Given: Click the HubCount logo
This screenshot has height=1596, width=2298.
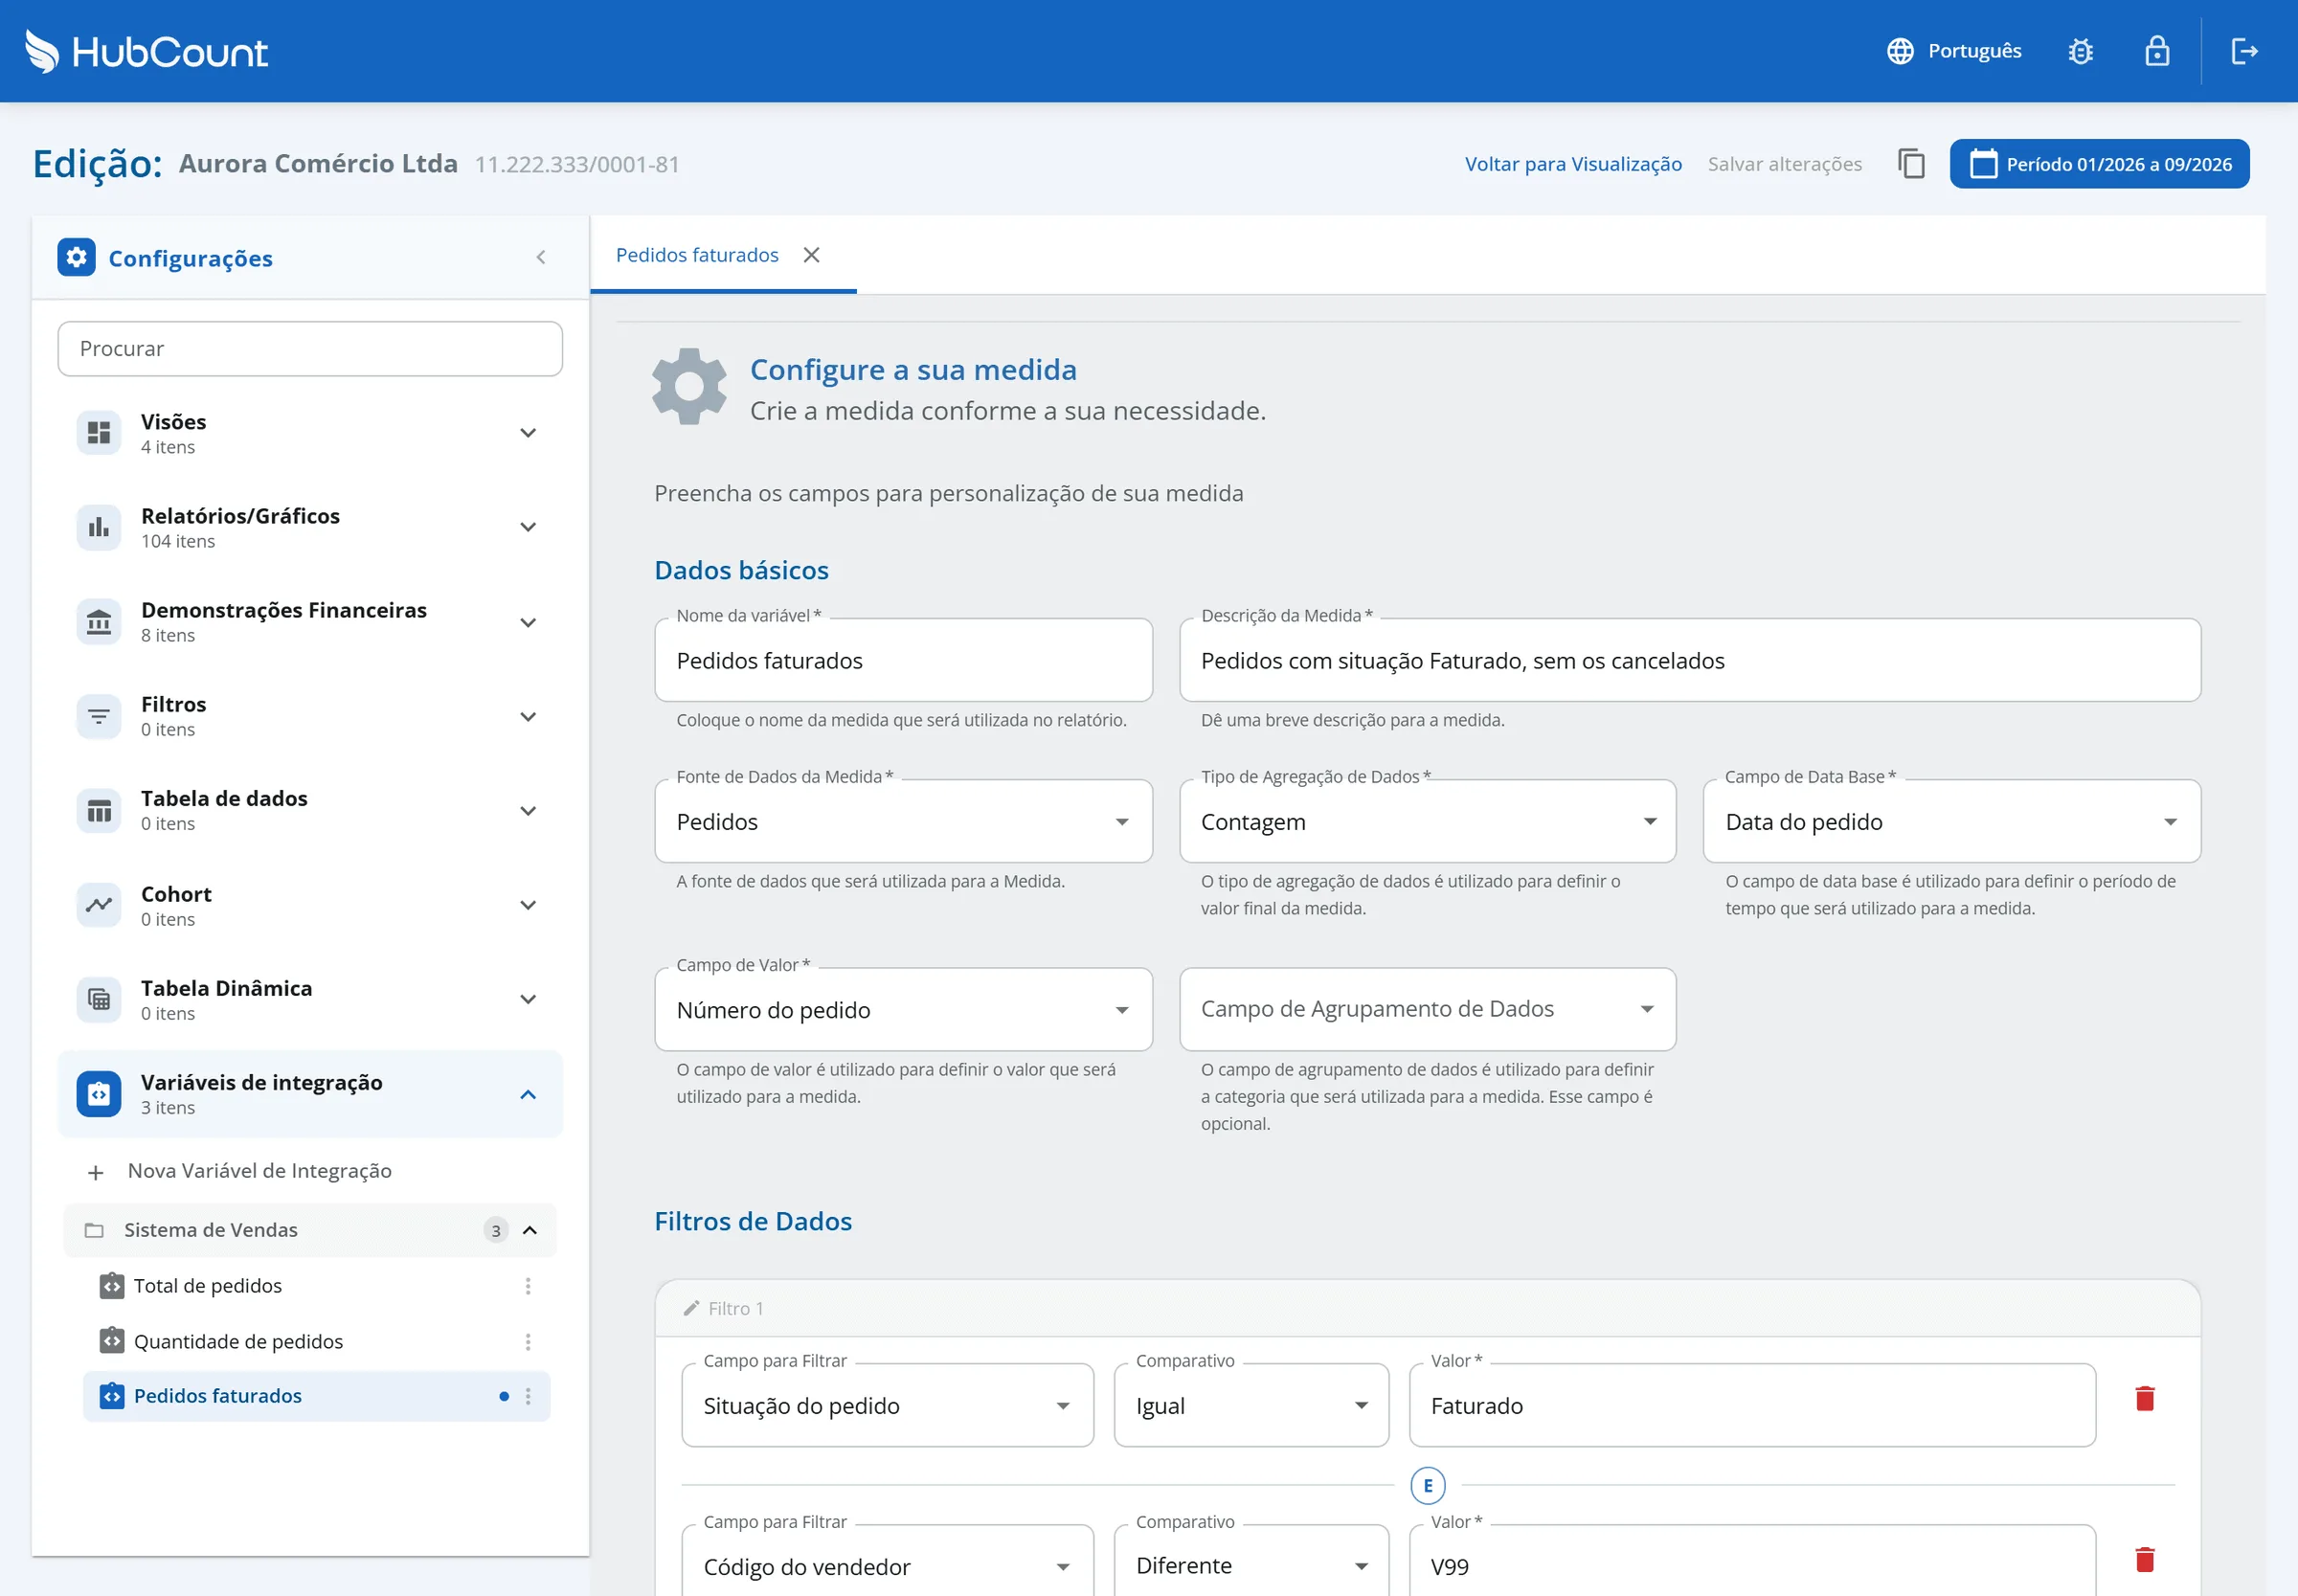Looking at the screenshot, I should 146,51.
